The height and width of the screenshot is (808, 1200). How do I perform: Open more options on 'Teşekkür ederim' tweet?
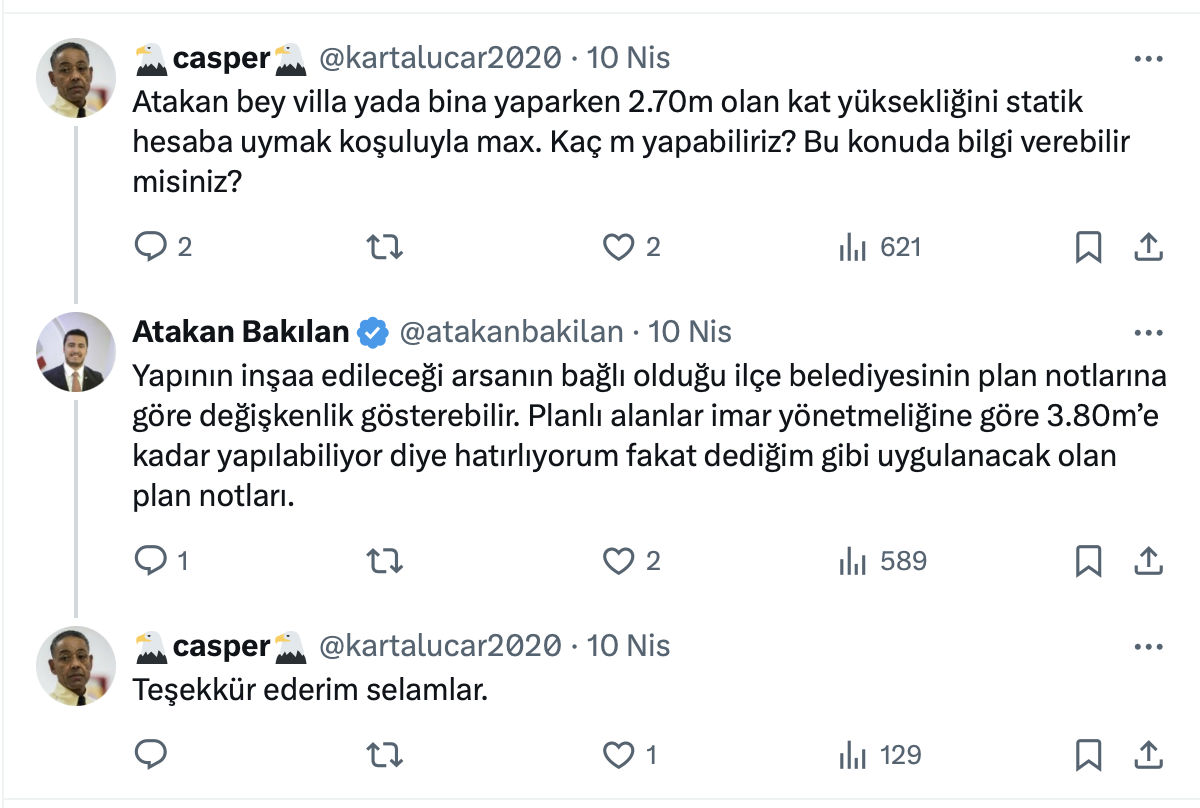[1149, 646]
